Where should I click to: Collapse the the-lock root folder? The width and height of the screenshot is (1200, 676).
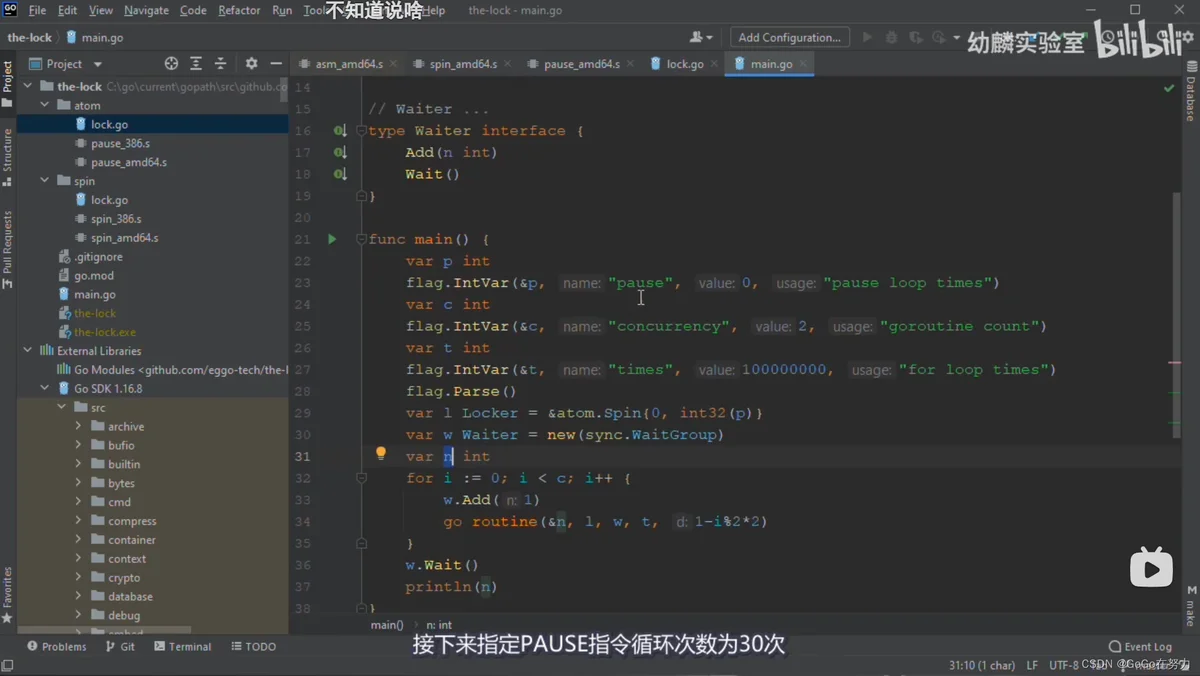[28, 87]
